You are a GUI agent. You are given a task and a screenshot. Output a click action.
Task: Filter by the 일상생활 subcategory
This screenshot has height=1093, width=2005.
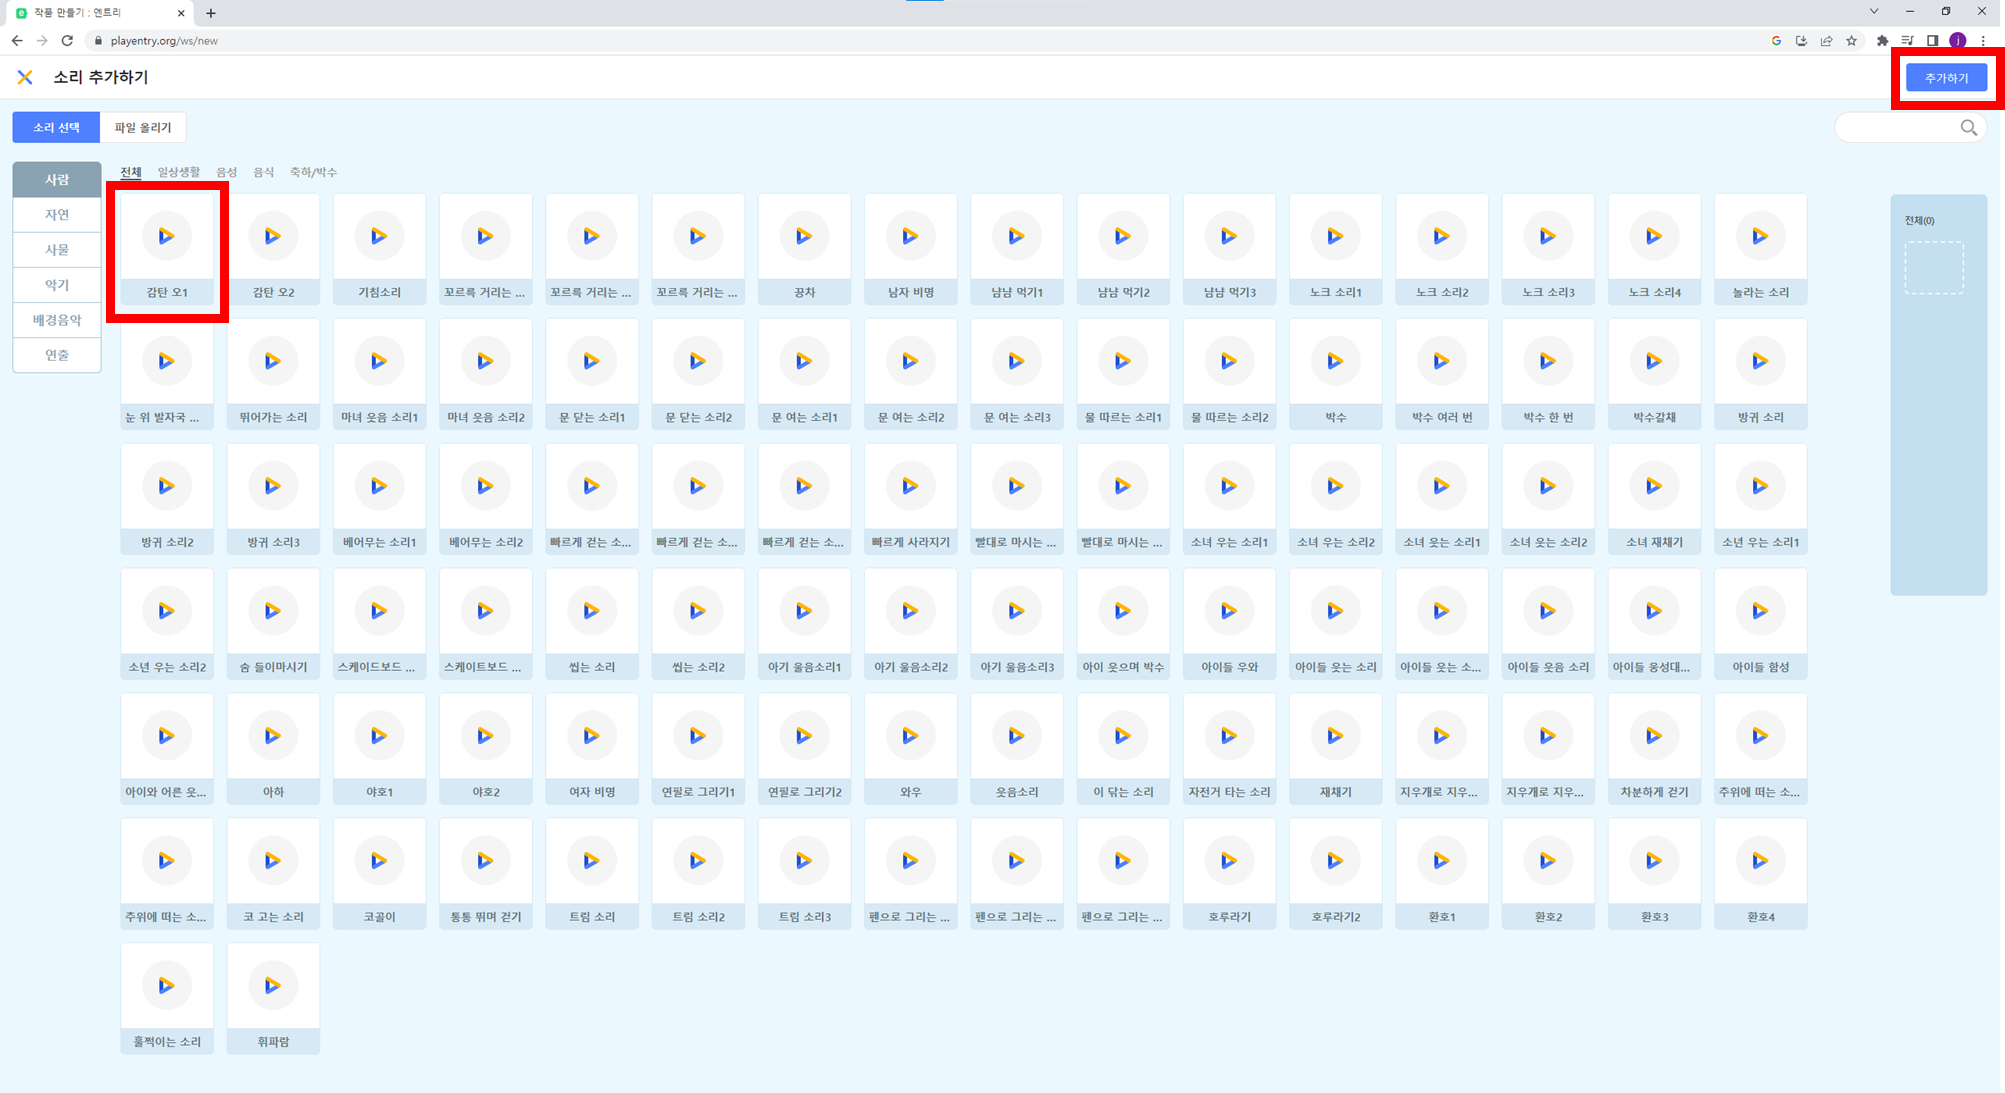pos(179,172)
